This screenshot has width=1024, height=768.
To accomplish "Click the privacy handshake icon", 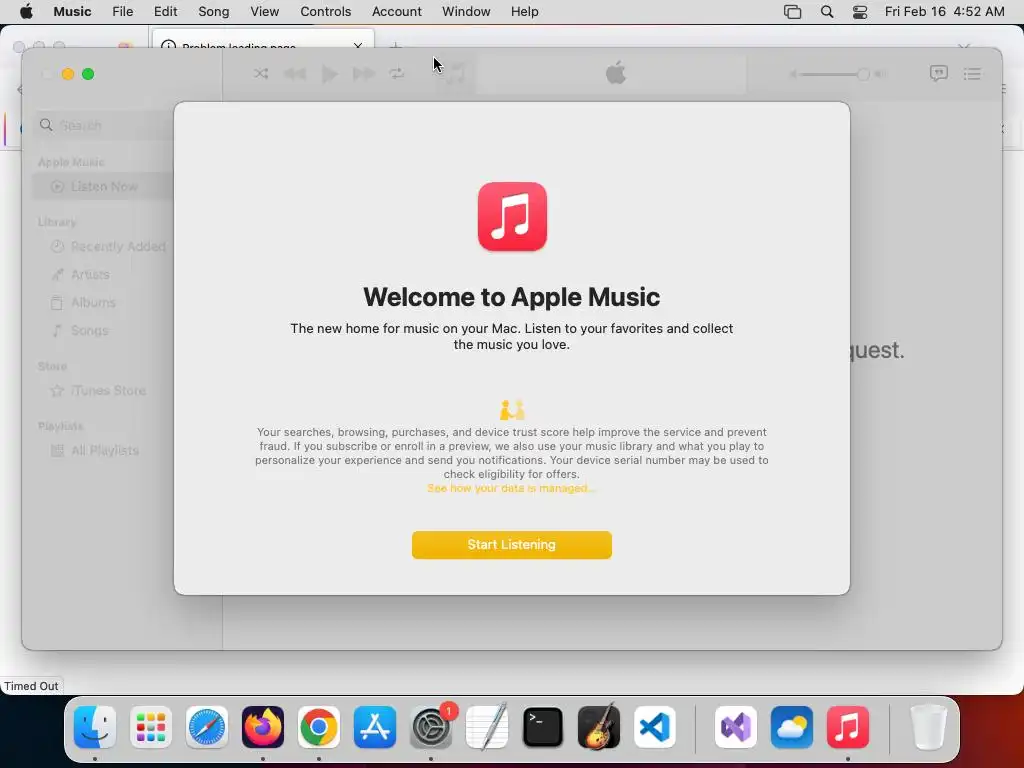I will click(512, 410).
